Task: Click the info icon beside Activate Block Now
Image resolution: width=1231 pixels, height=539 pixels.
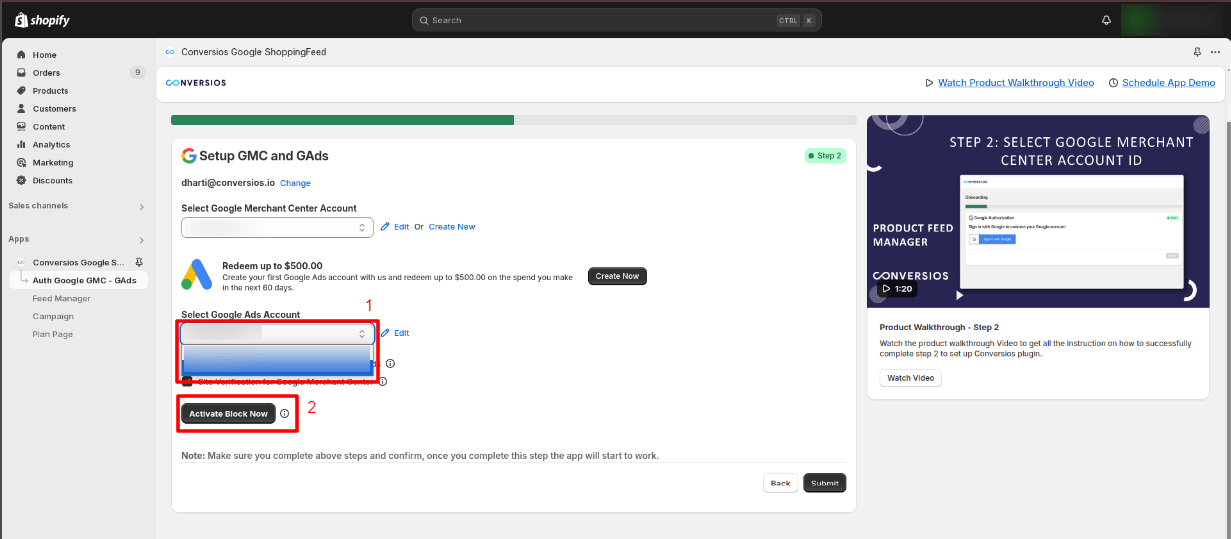Action: pos(285,414)
